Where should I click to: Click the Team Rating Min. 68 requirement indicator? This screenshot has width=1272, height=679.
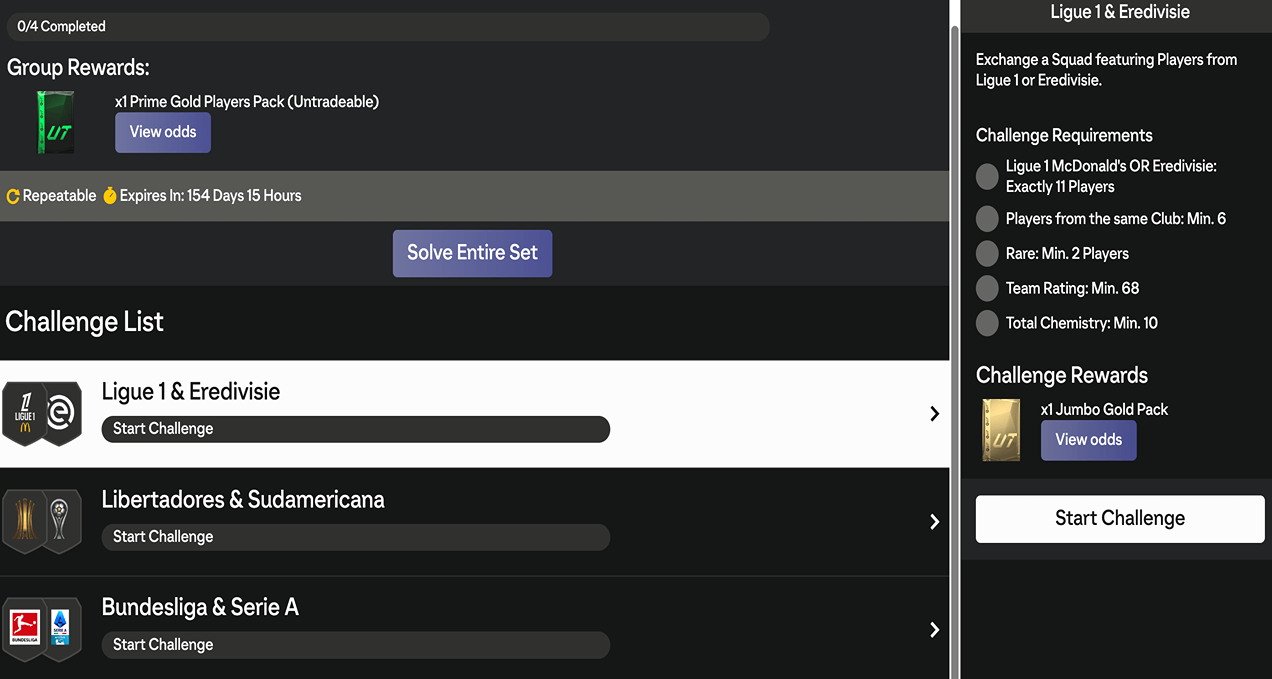coord(987,289)
